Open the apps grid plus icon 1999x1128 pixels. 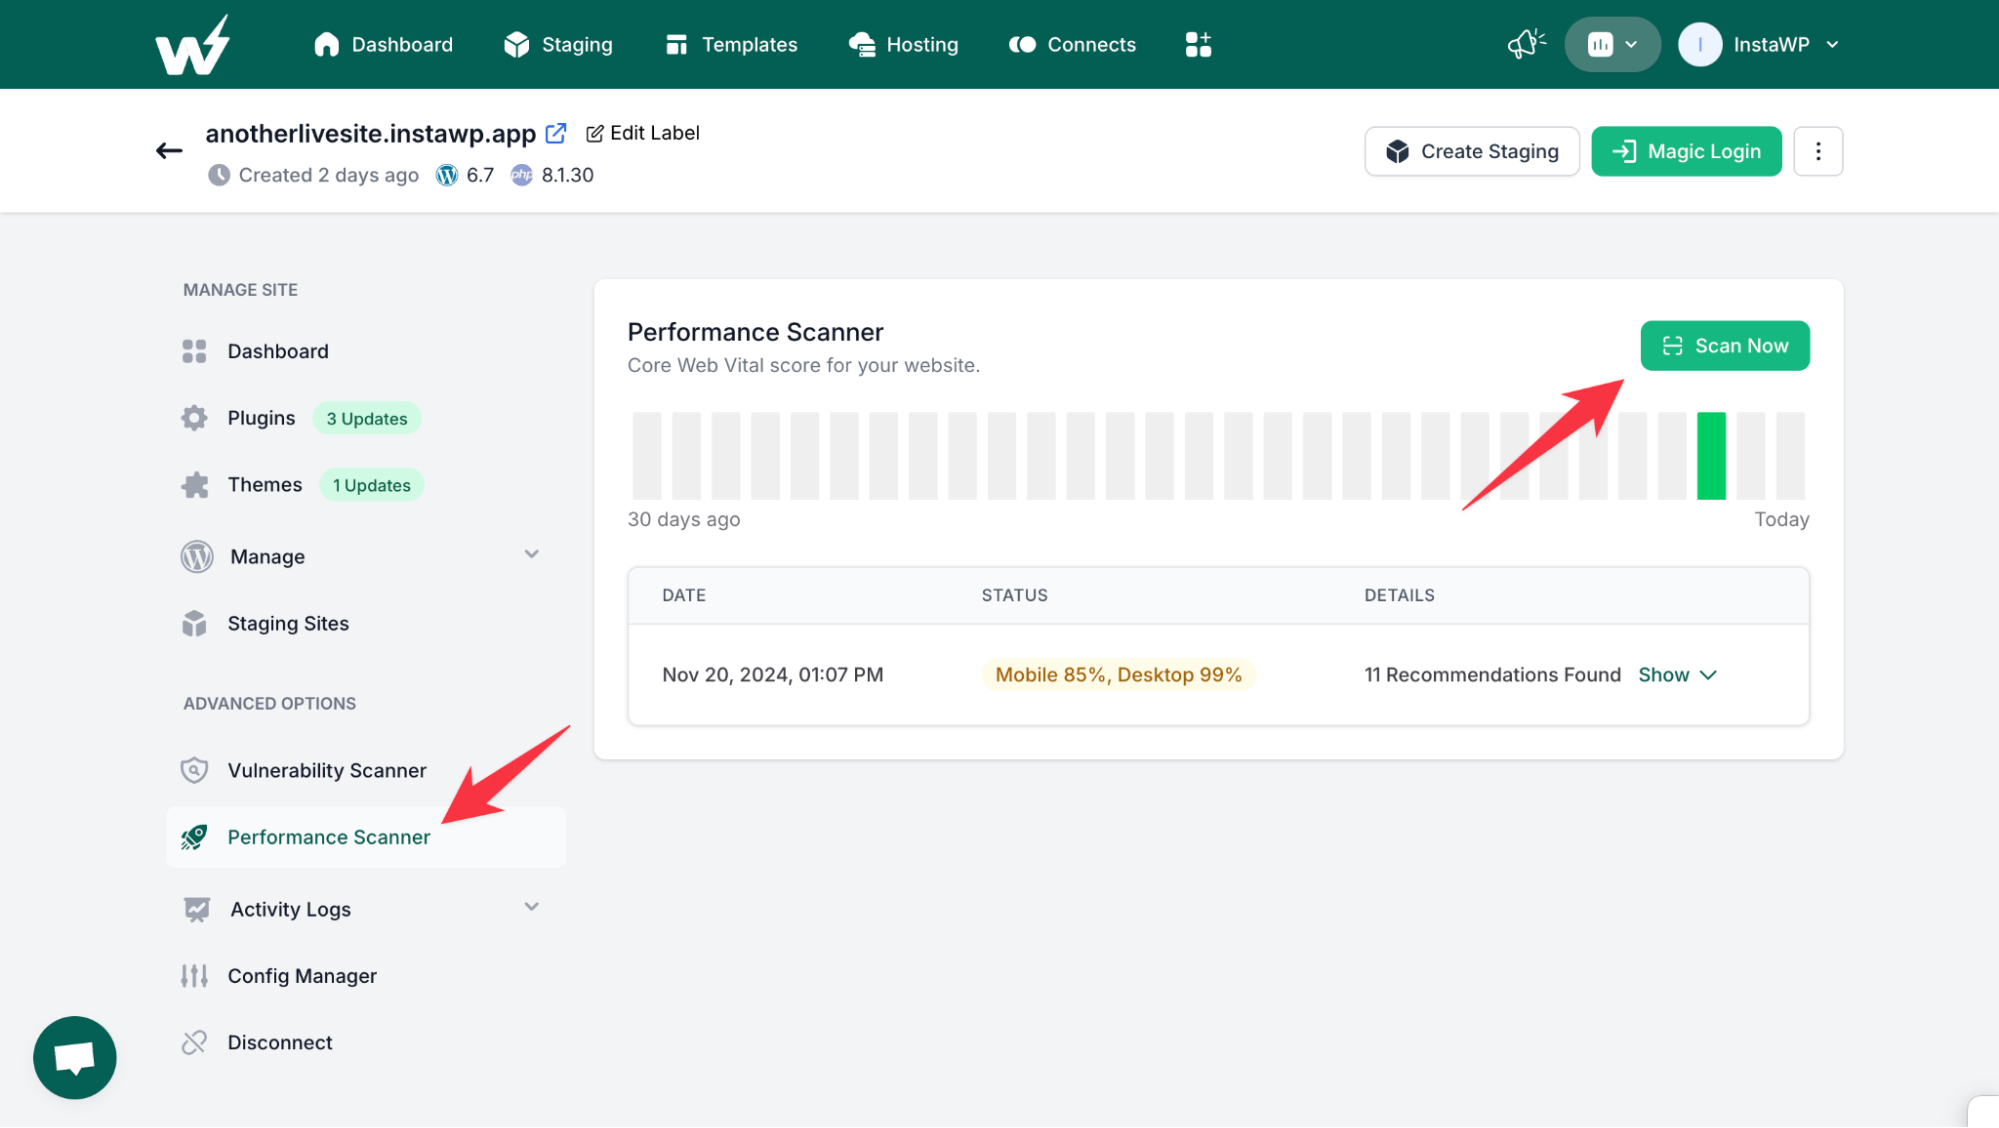click(1198, 45)
